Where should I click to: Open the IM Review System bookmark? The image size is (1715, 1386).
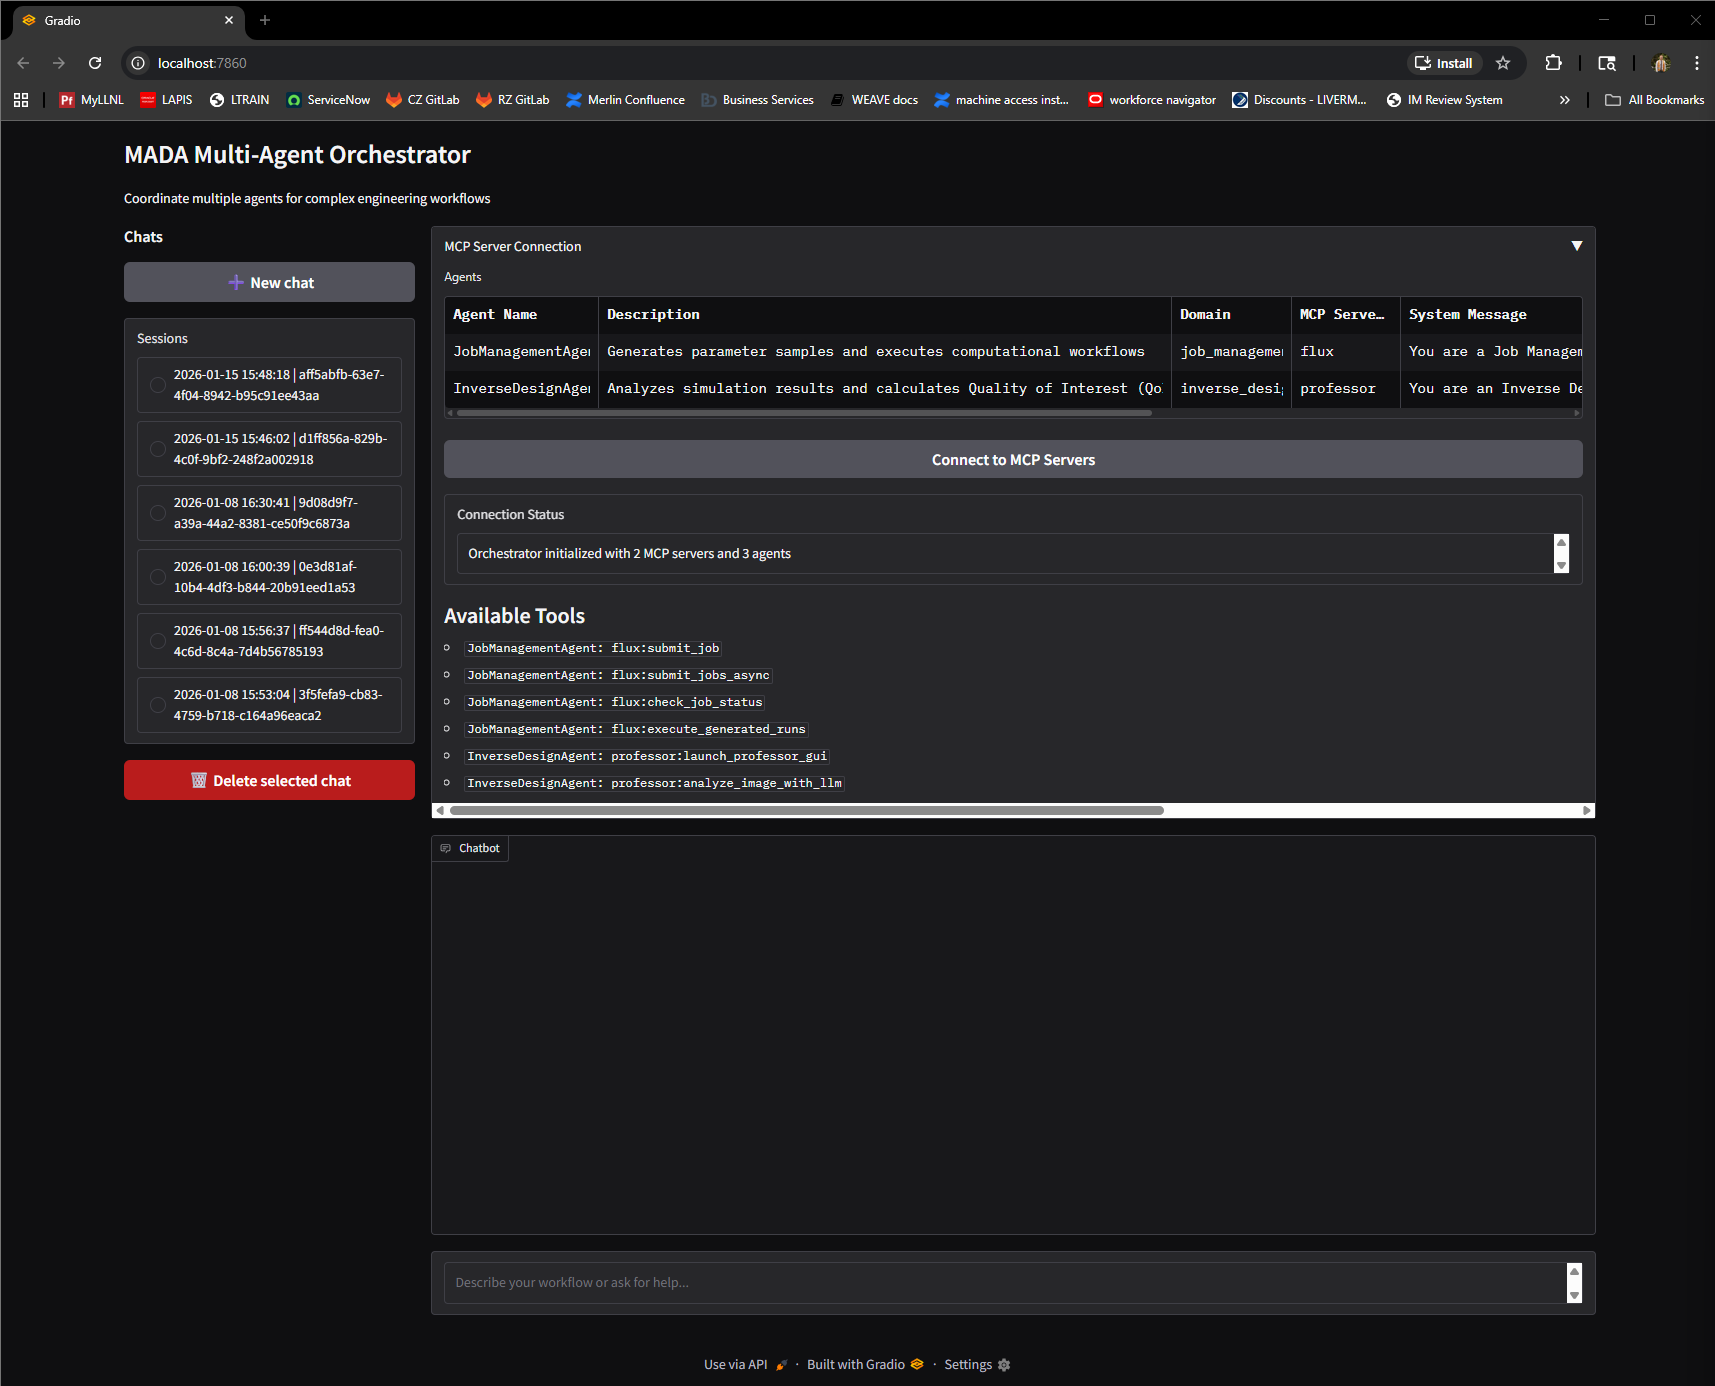[x=1444, y=100]
